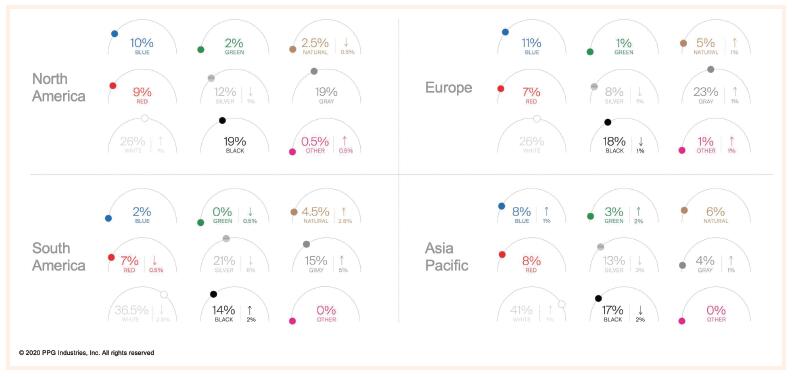Click Asia Pacific black color dot

[599, 299]
